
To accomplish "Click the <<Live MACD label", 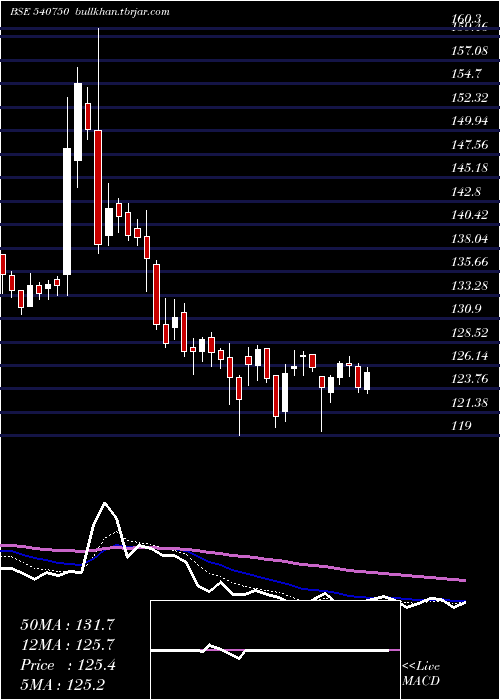I will 421,673.
